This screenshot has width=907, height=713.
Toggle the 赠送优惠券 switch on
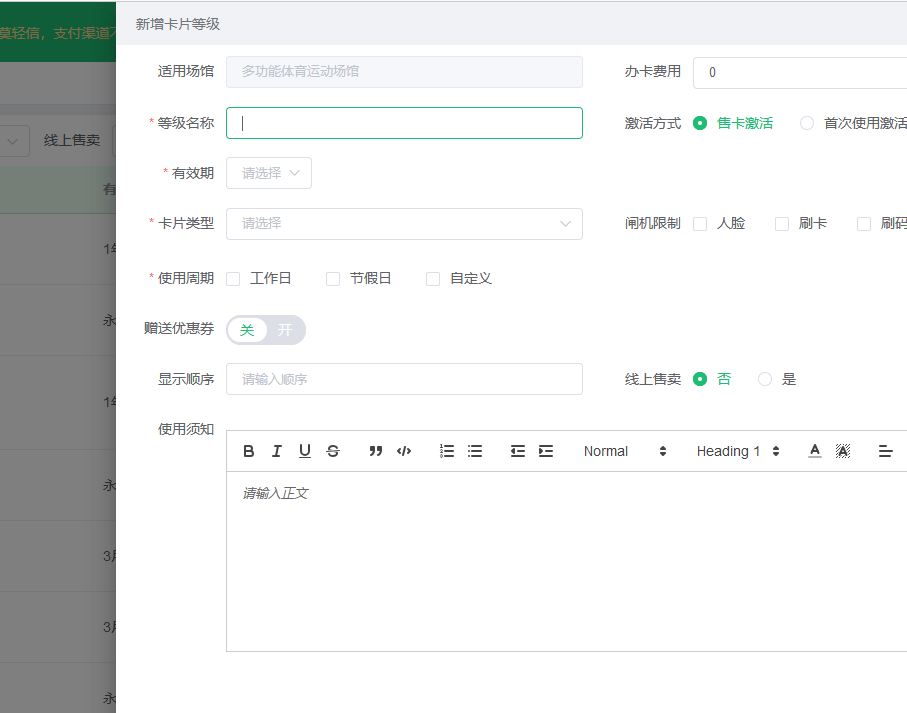pyautogui.click(x=266, y=330)
